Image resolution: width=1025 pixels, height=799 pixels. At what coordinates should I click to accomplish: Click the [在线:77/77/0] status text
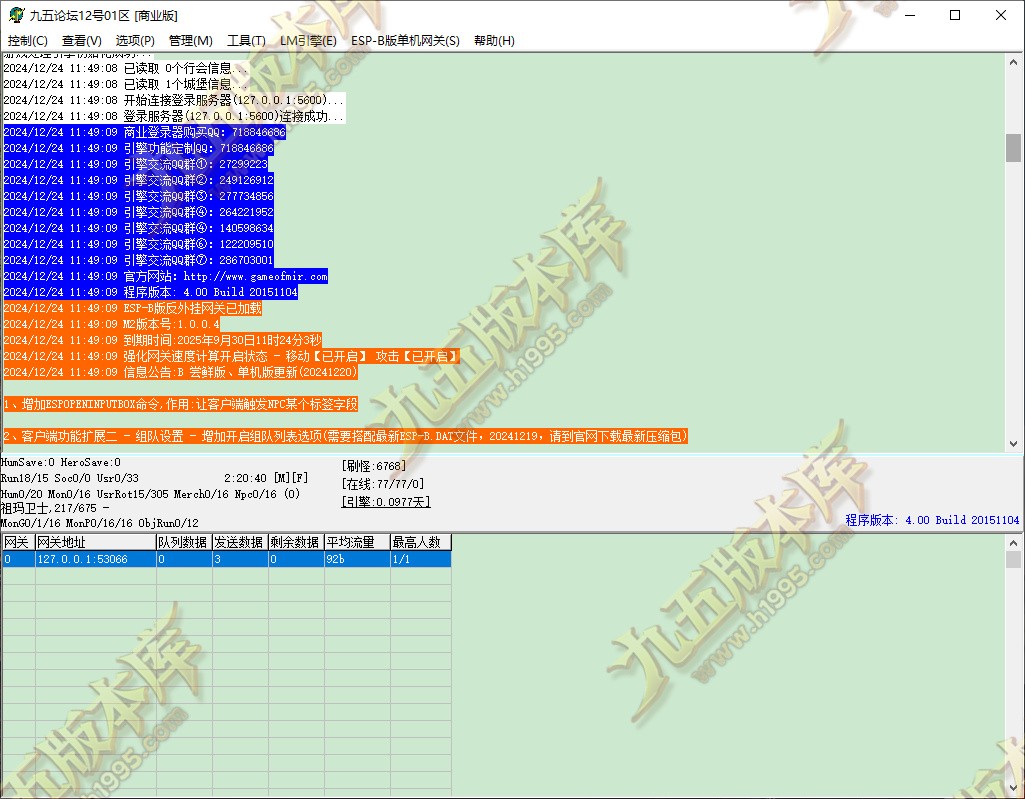coord(383,484)
